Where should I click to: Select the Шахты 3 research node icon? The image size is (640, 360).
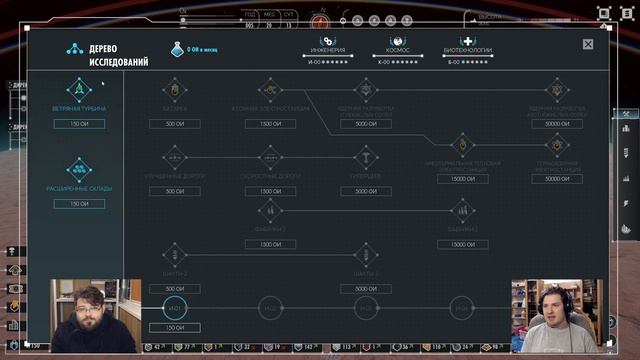tap(366, 255)
